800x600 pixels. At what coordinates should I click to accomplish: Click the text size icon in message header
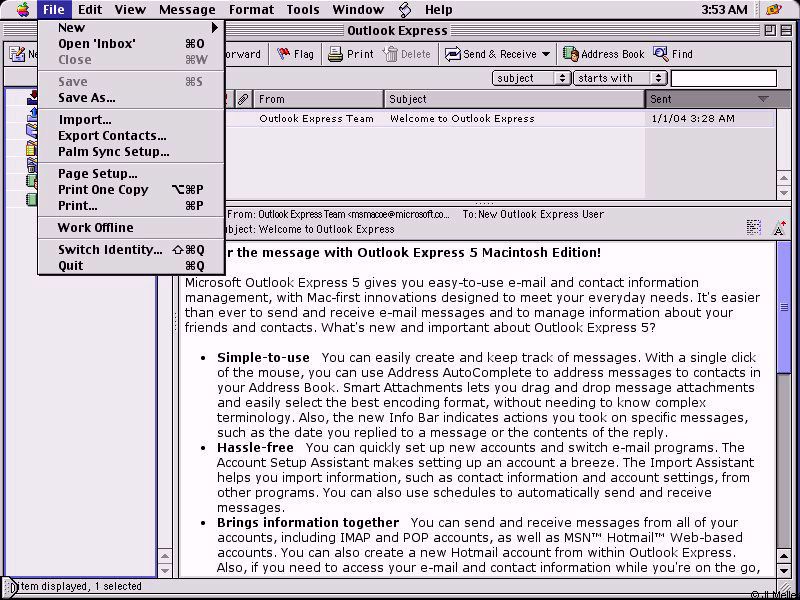point(779,228)
